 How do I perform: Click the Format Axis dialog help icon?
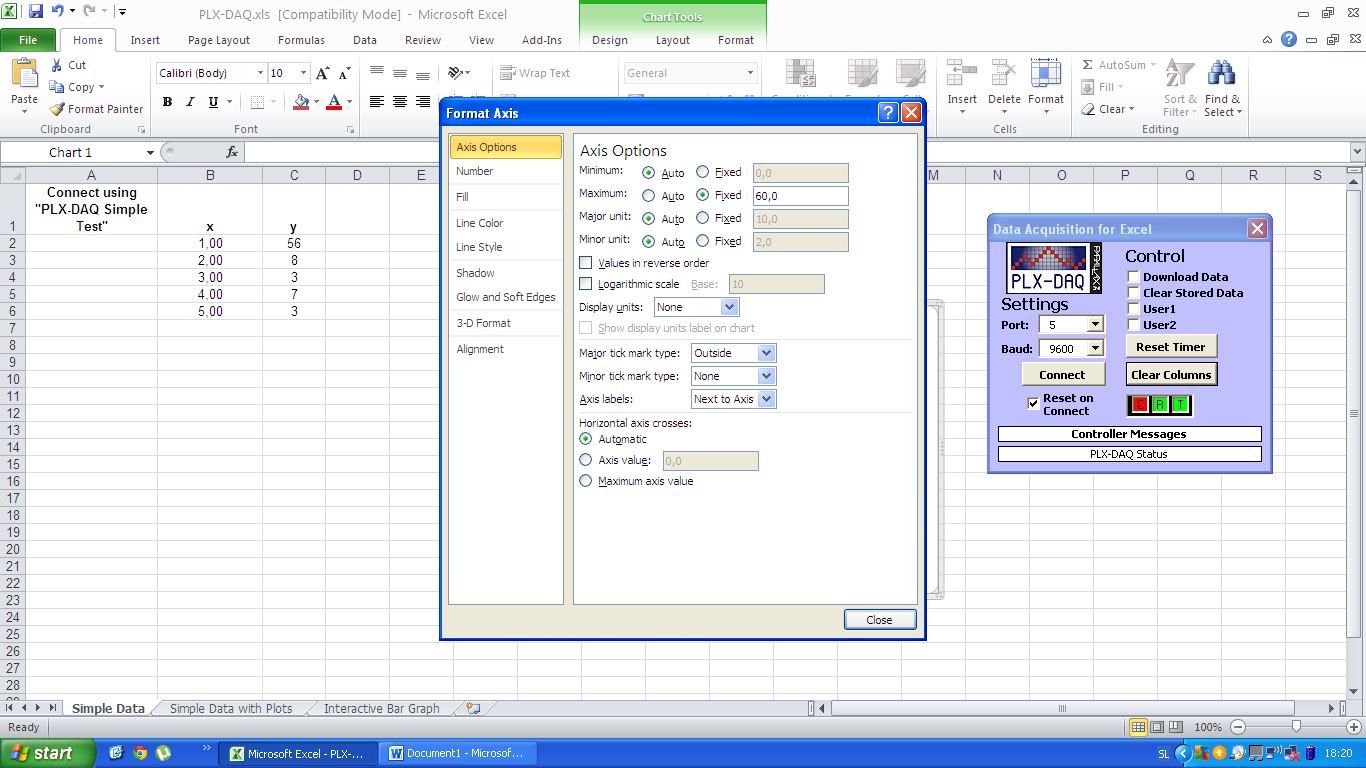[888, 113]
